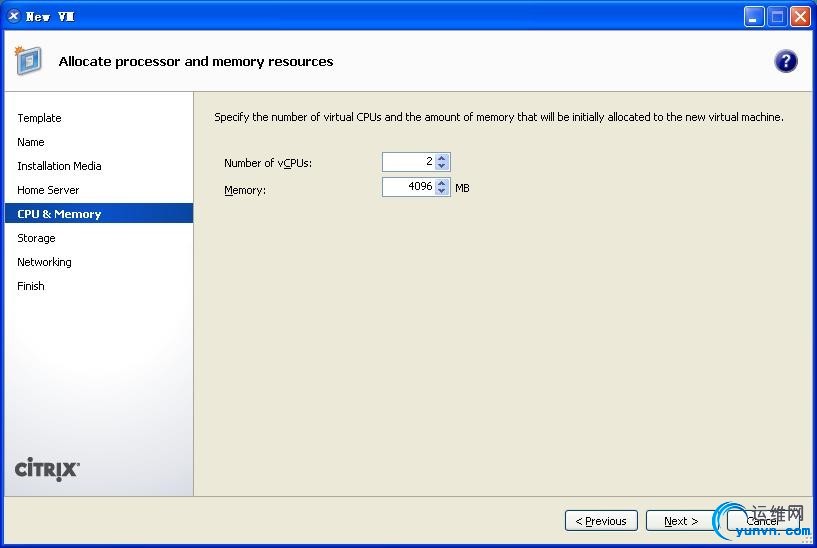817x548 pixels.
Task: Click the Next button
Action: coord(681,521)
